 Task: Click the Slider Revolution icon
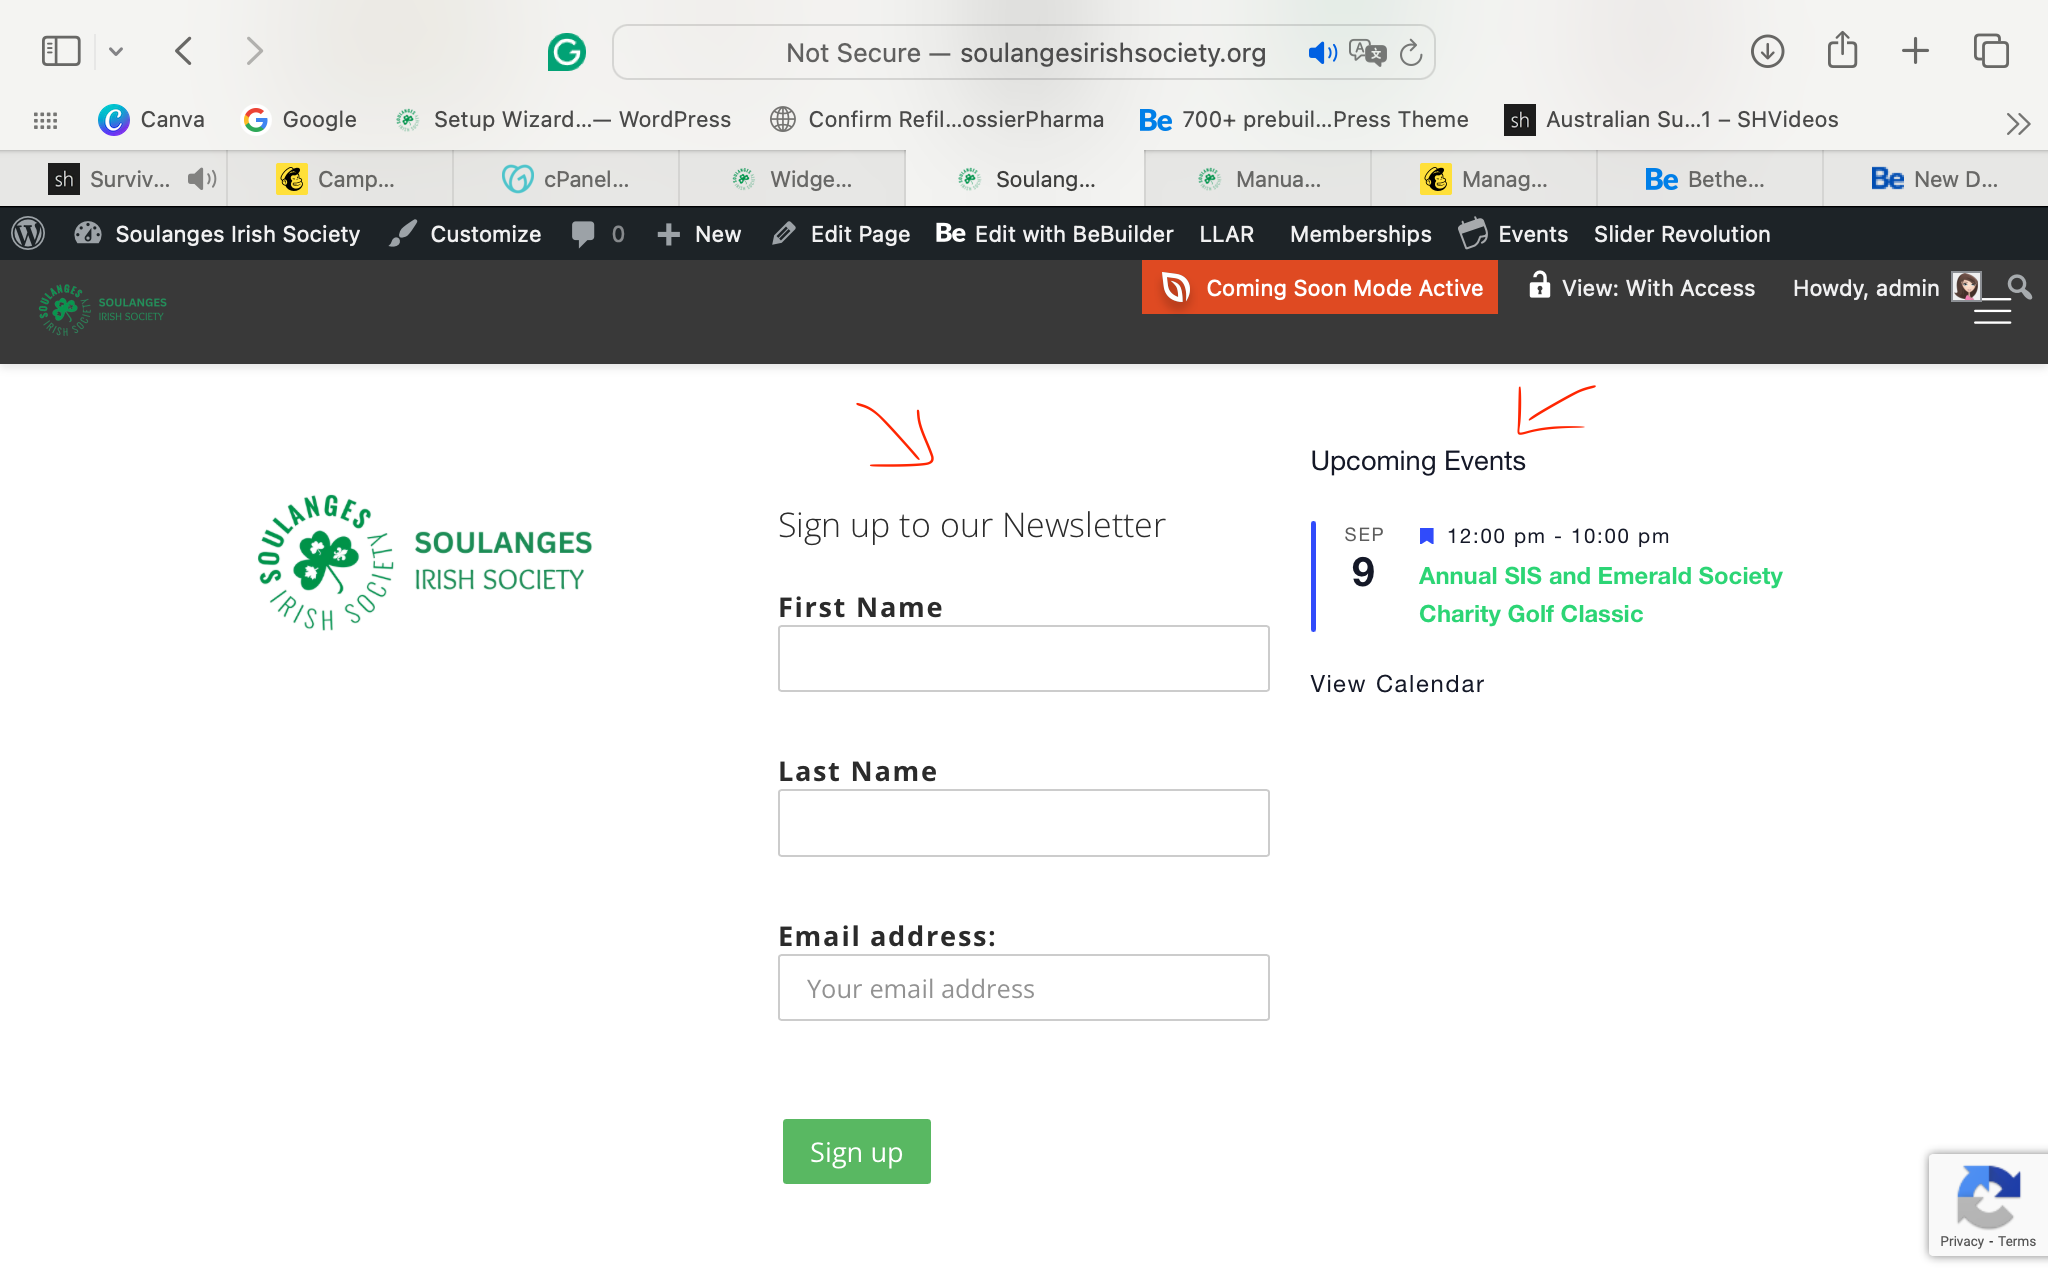[1682, 233]
